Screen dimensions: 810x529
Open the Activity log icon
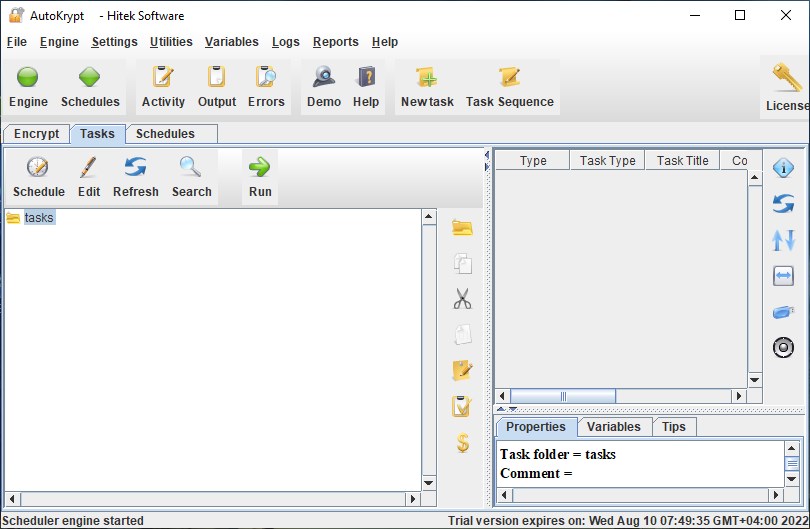(x=163, y=86)
